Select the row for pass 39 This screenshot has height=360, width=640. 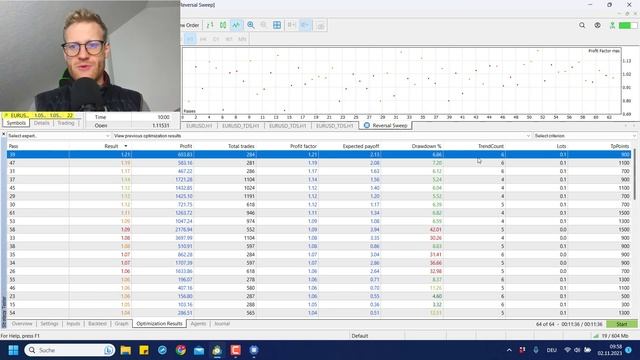[319, 154]
